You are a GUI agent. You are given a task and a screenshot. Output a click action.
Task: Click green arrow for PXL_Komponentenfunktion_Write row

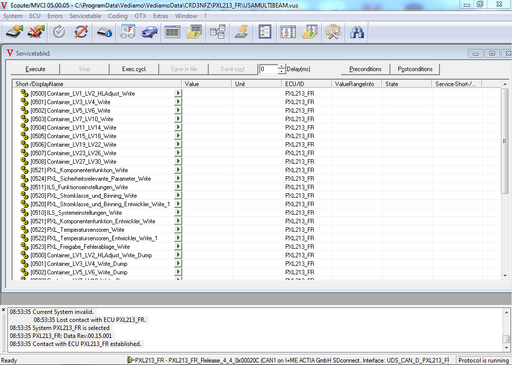click(178, 170)
